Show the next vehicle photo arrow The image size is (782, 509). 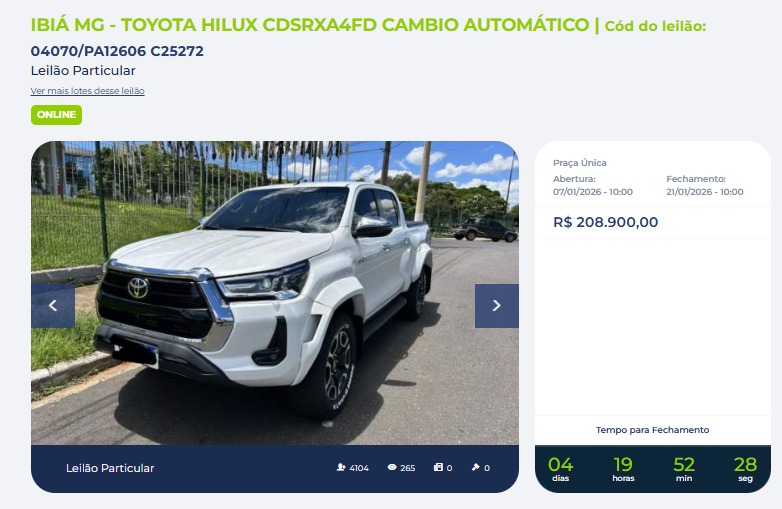pyautogui.click(x=496, y=306)
